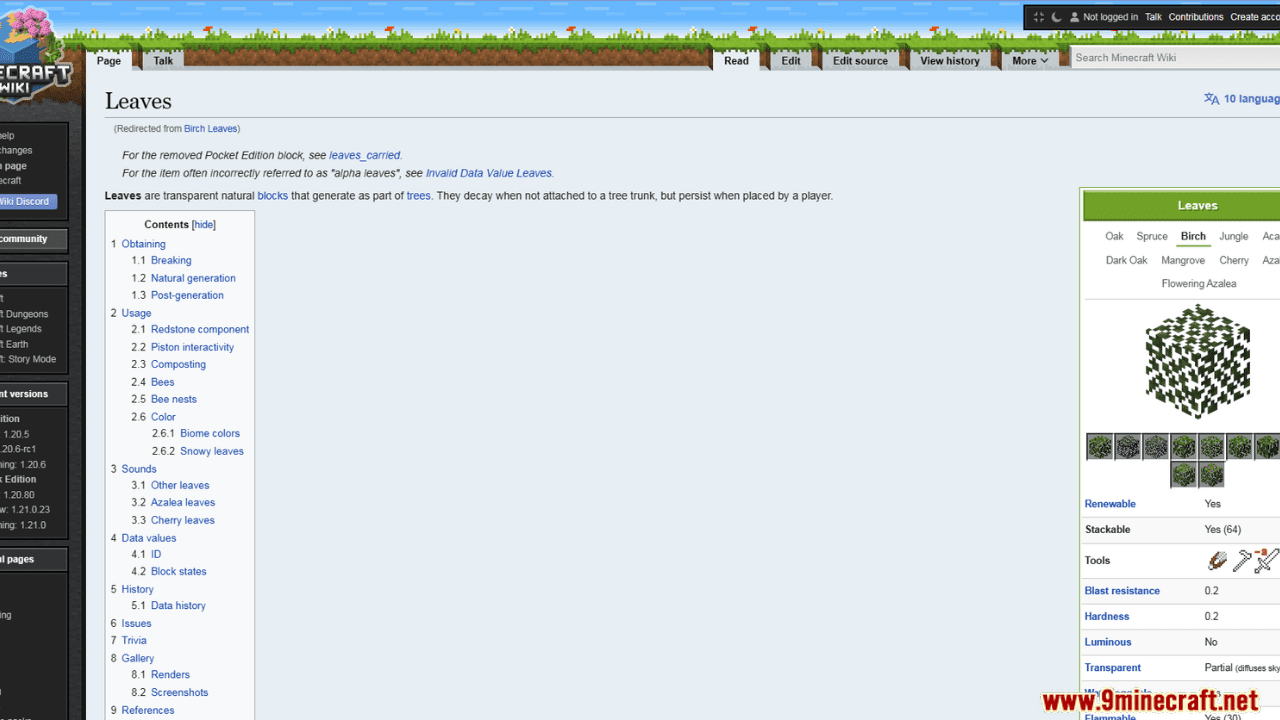Open the large birch leaves block render

click(x=1197, y=362)
